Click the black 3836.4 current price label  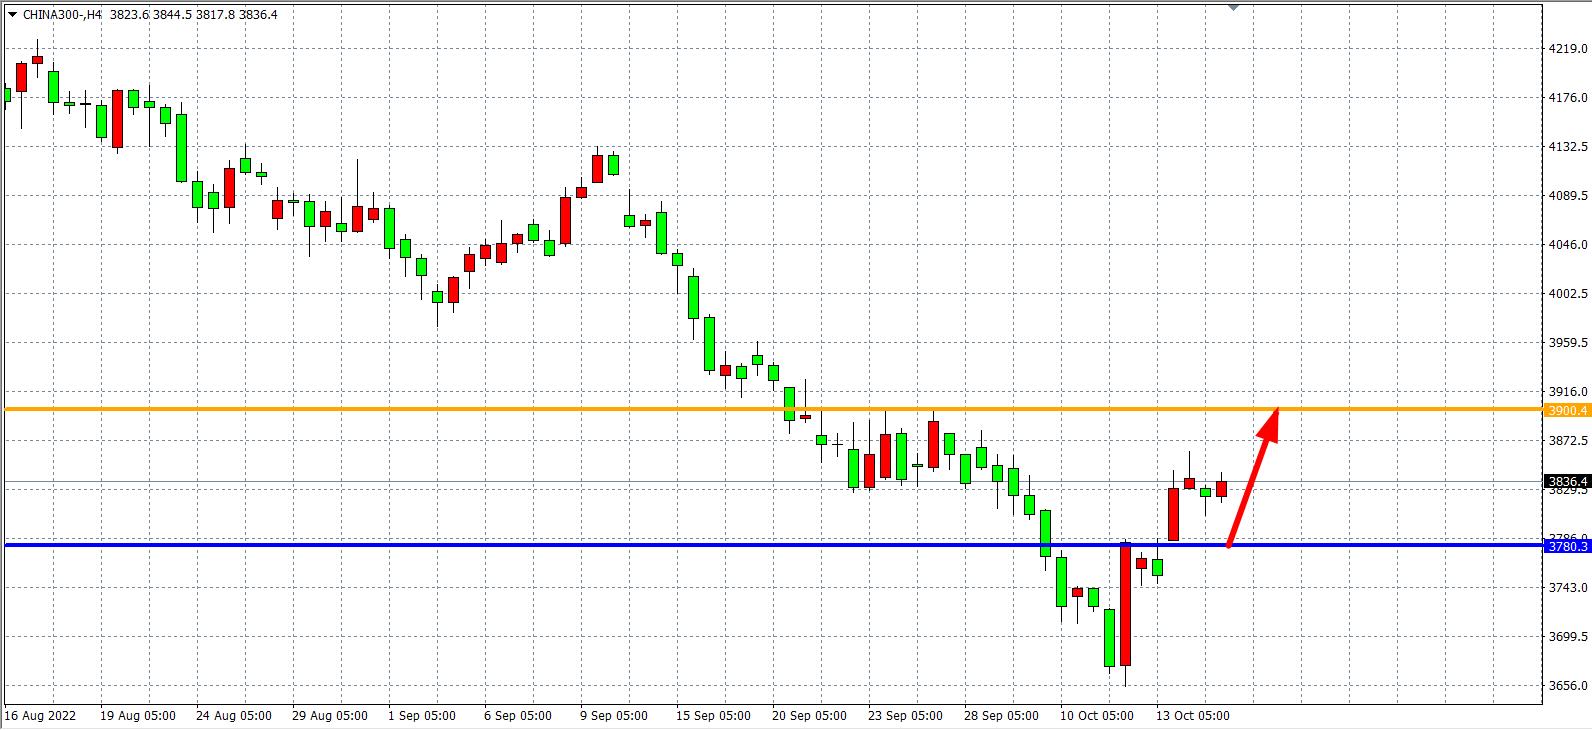pos(1566,481)
